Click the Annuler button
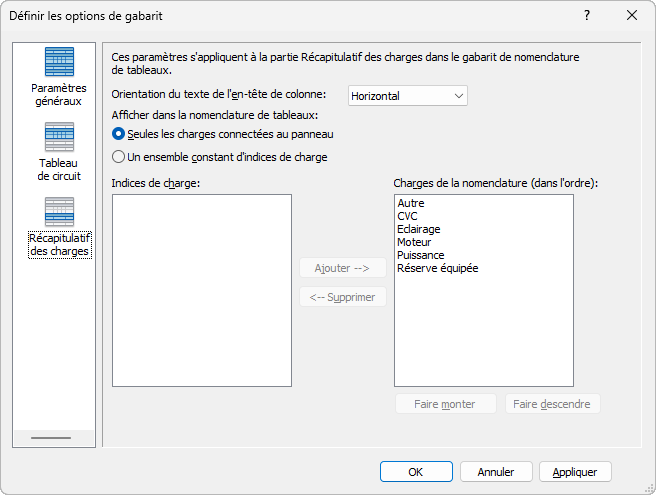 496,472
